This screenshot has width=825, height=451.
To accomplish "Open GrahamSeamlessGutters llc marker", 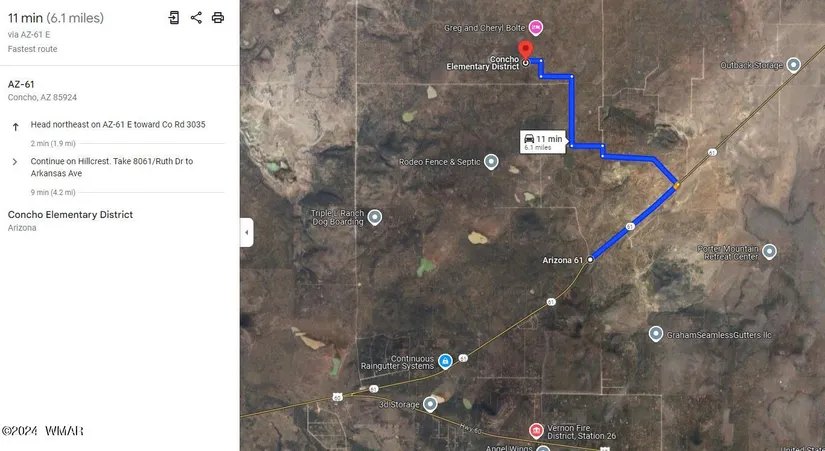I will tap(656, 334).
